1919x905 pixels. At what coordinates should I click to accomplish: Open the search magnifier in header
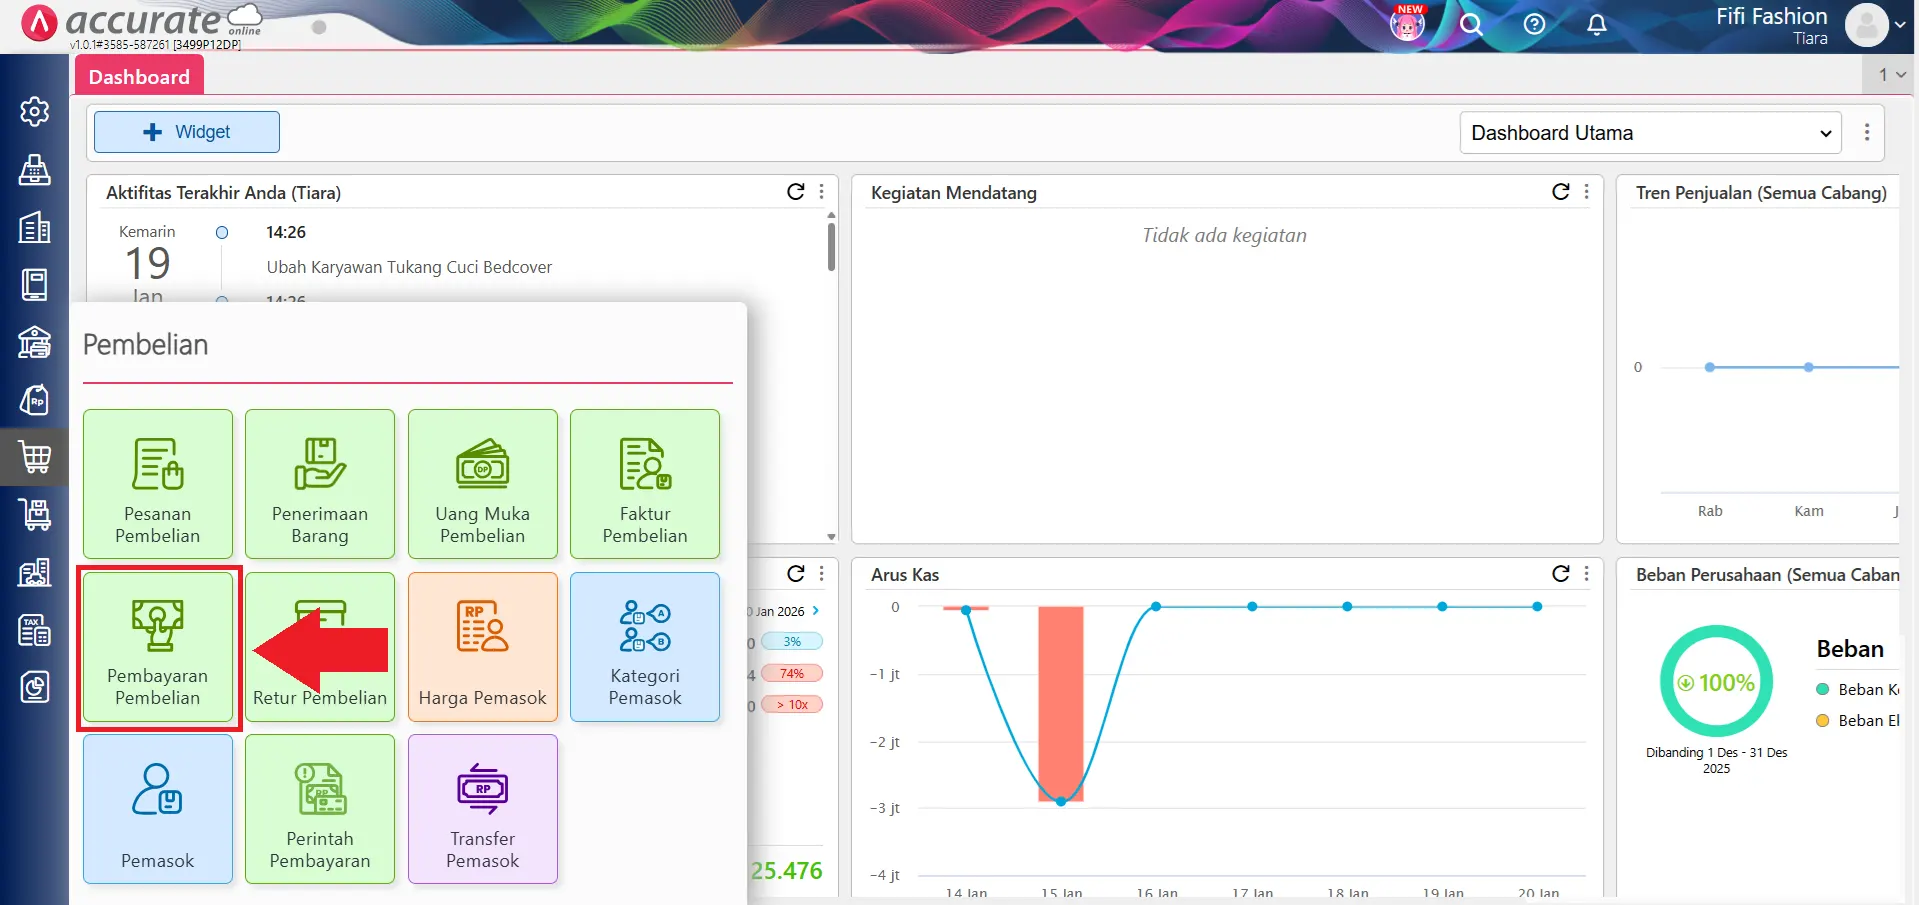click(1470, 25)
